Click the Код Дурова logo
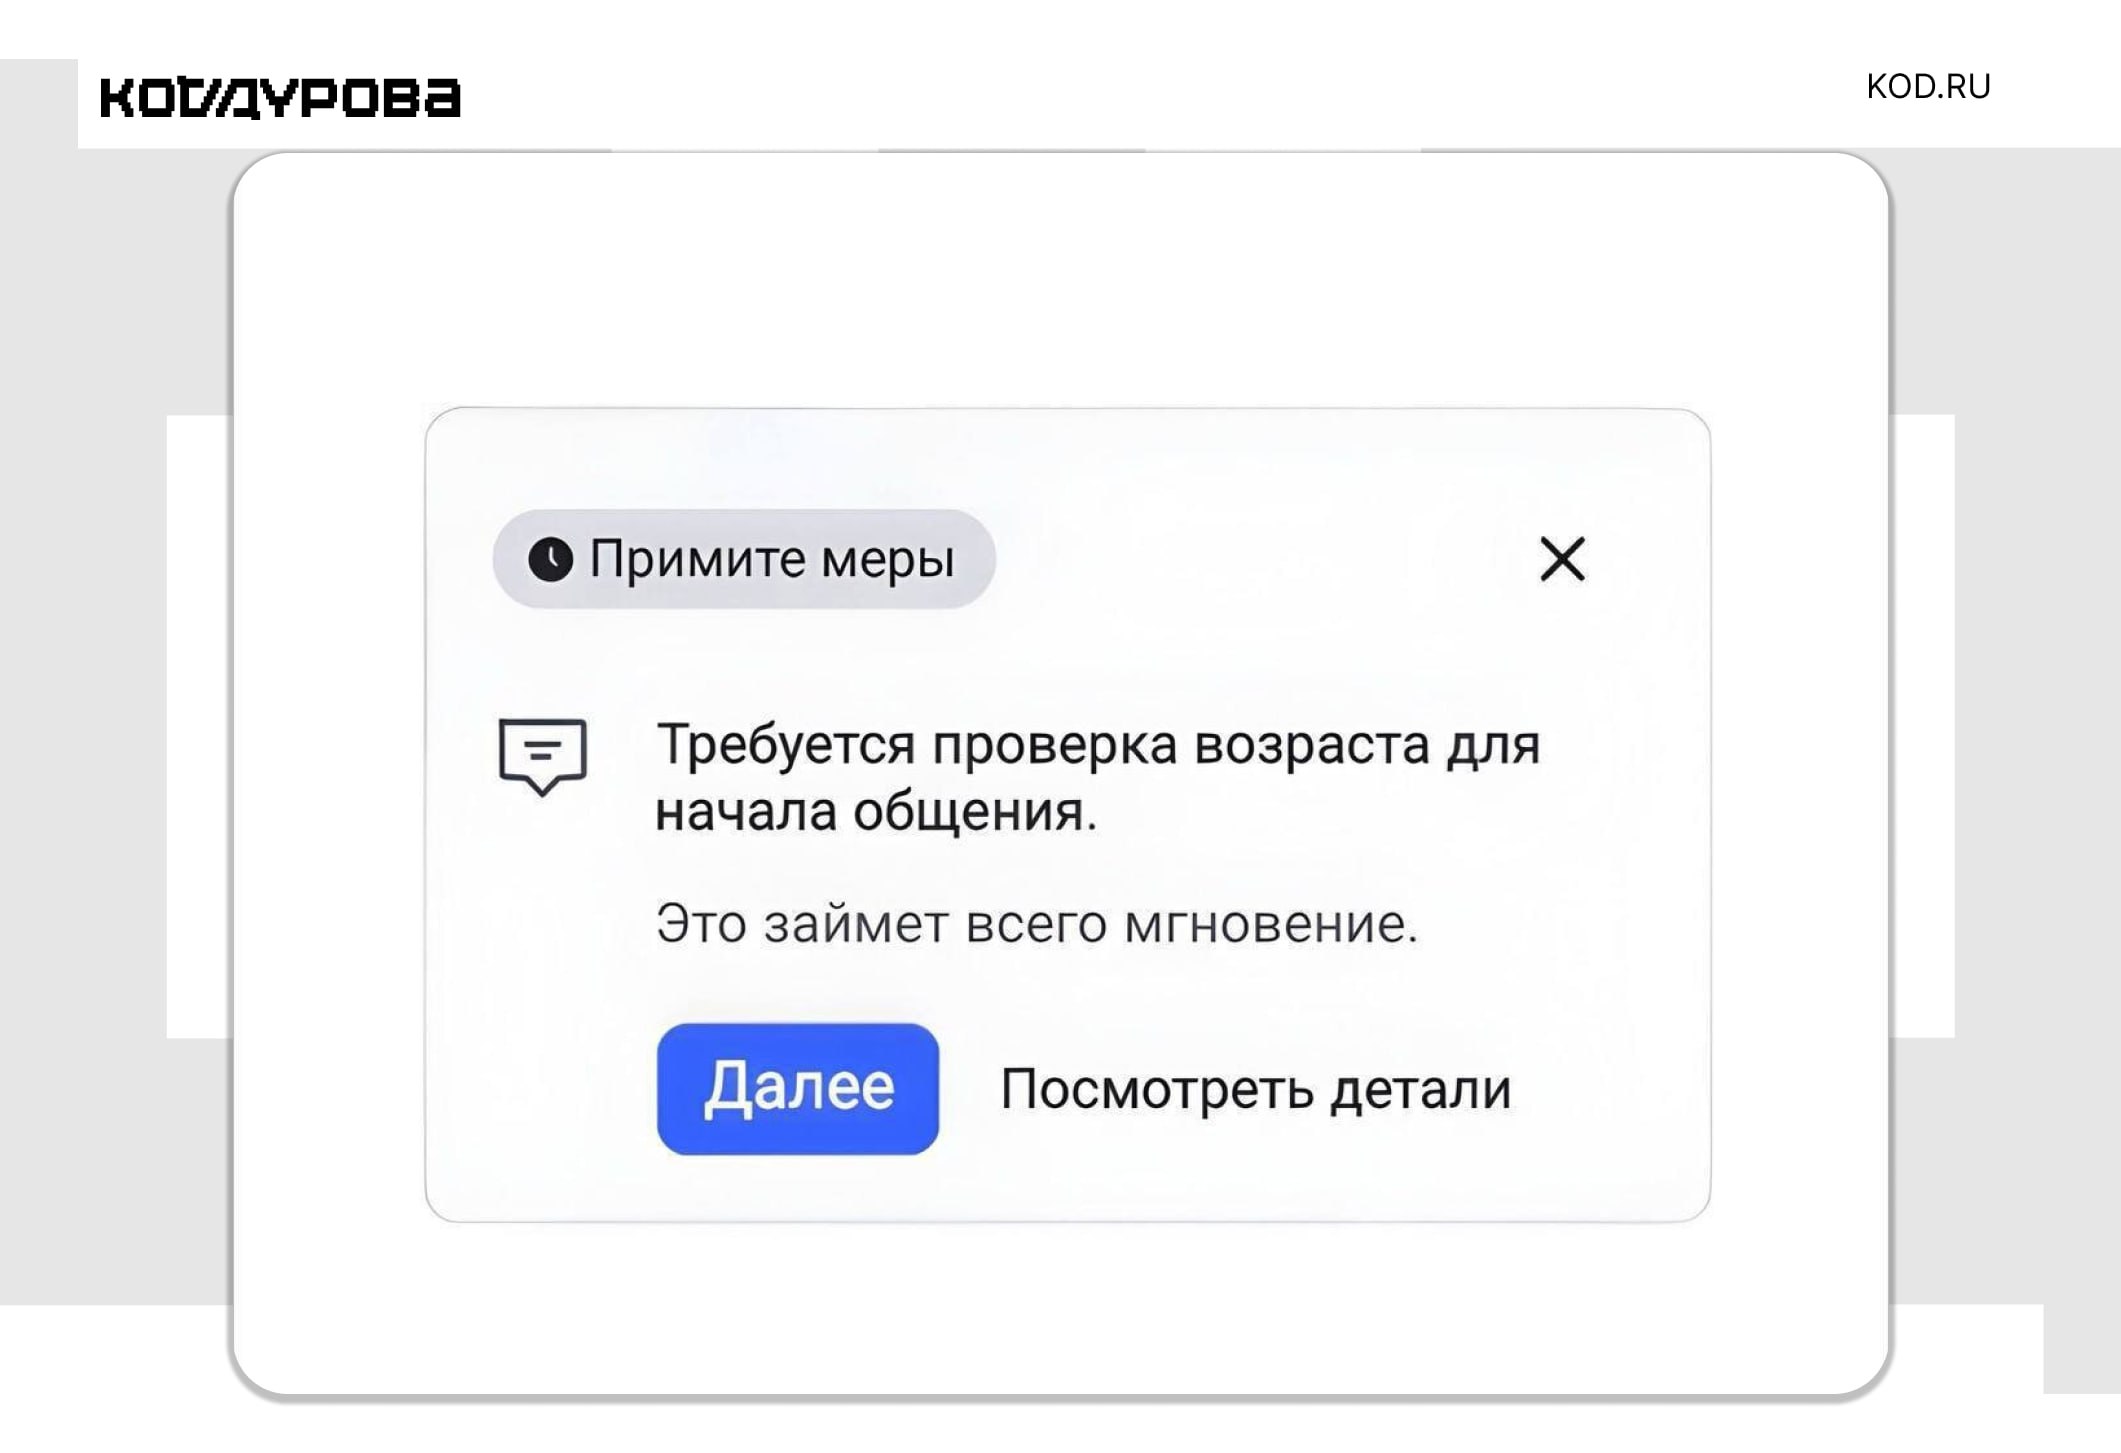This screenshot has width=2121, height=1453. click(280, 98)
